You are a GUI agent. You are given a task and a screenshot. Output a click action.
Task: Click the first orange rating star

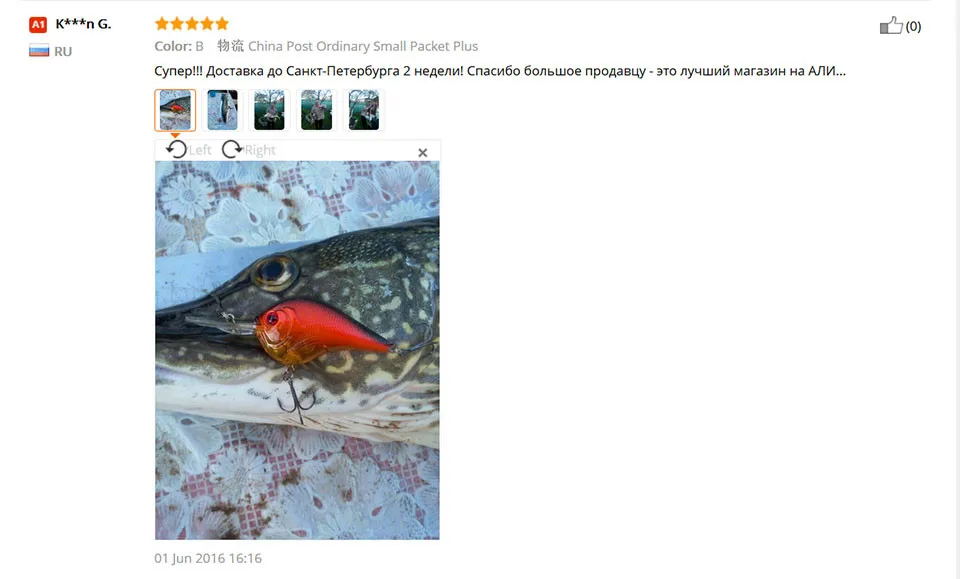tap(162, 24)
